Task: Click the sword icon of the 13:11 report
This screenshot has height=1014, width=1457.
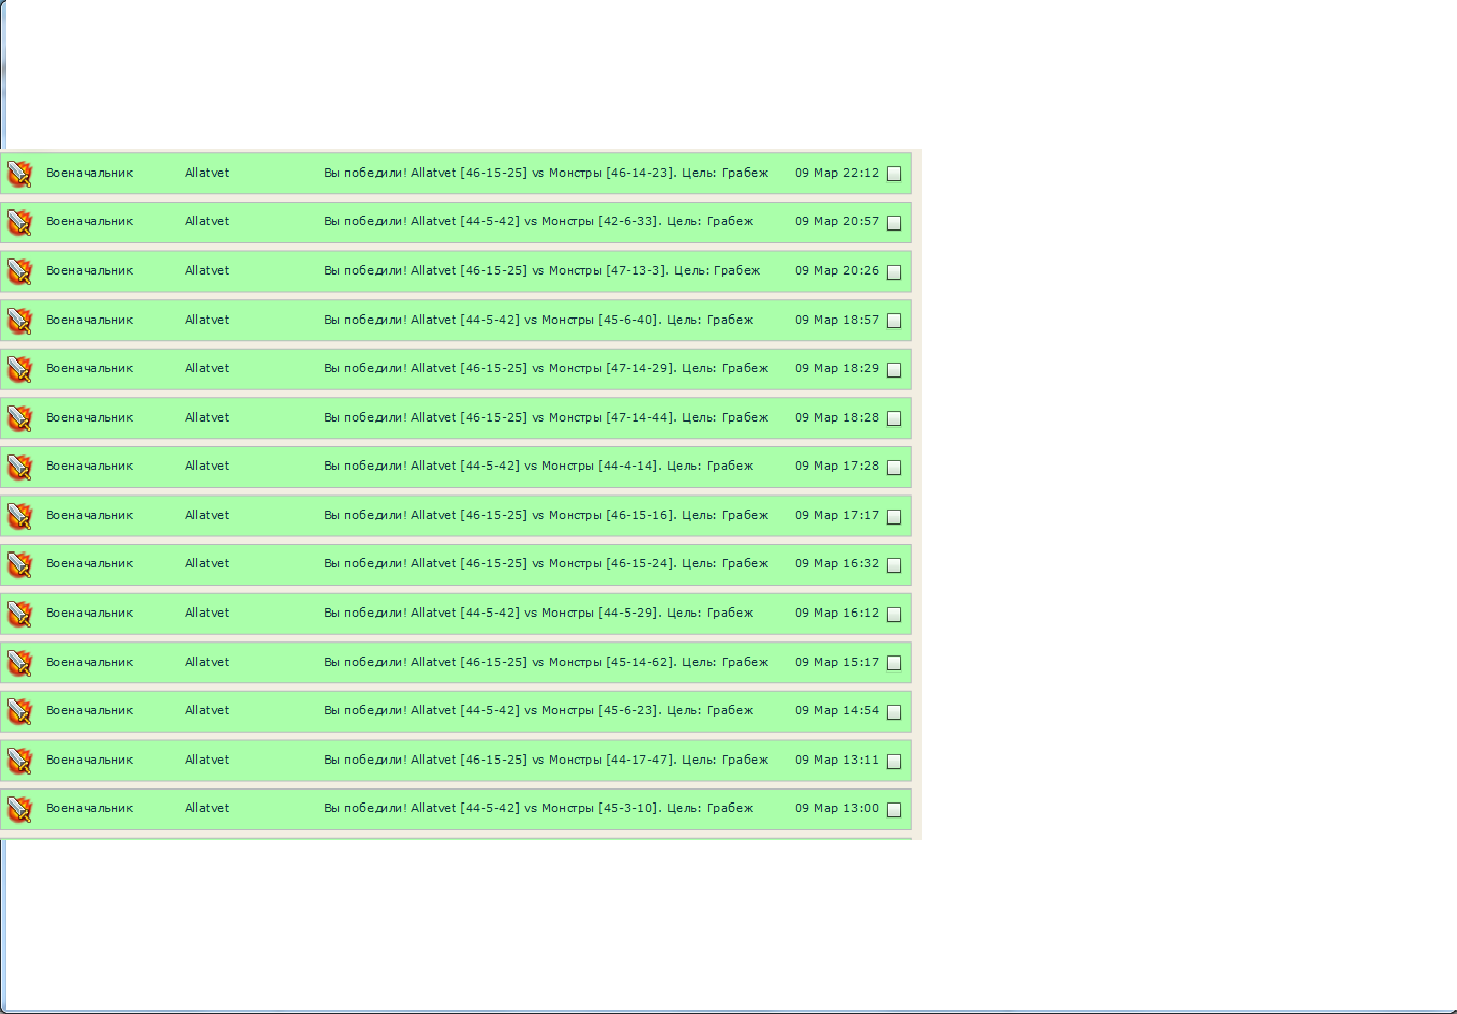Action: [x=20, y=761]
